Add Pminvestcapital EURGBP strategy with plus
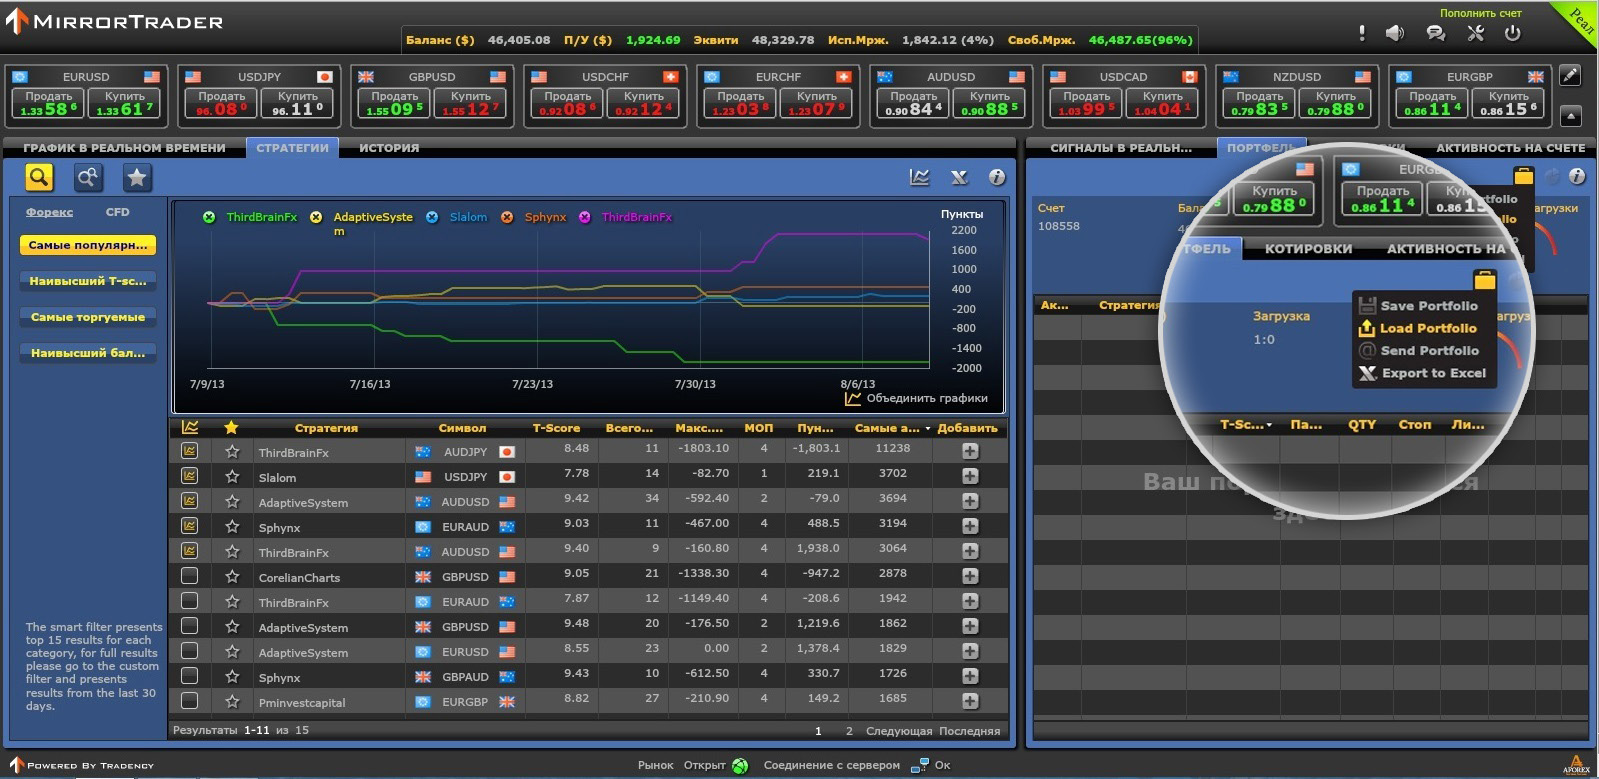 tap(970, 701)
